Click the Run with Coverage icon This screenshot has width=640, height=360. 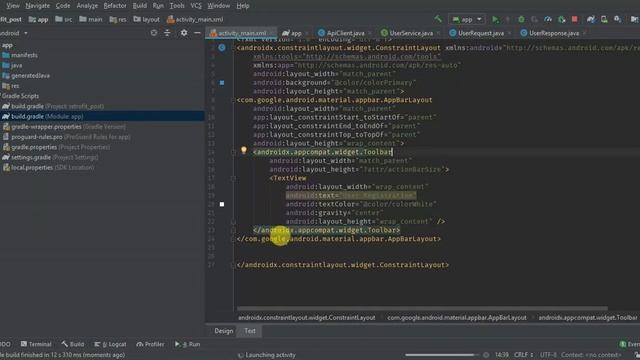click(534, 19)
